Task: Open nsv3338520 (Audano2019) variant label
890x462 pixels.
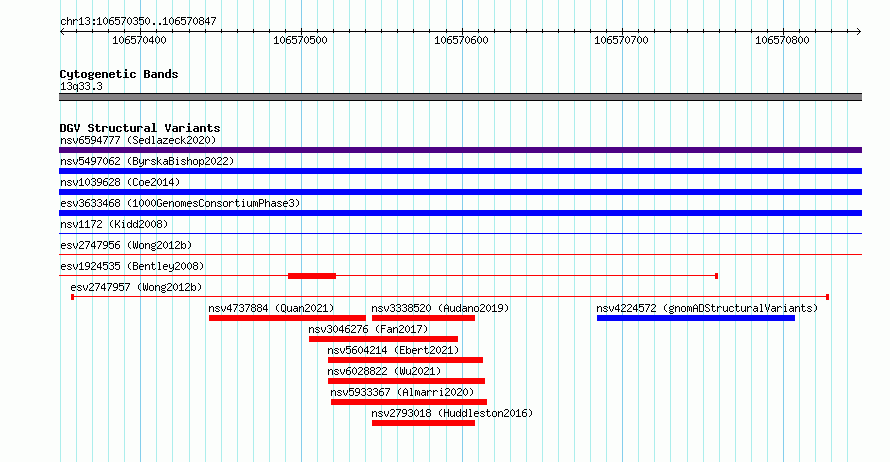Action: (x=440, y=308)
